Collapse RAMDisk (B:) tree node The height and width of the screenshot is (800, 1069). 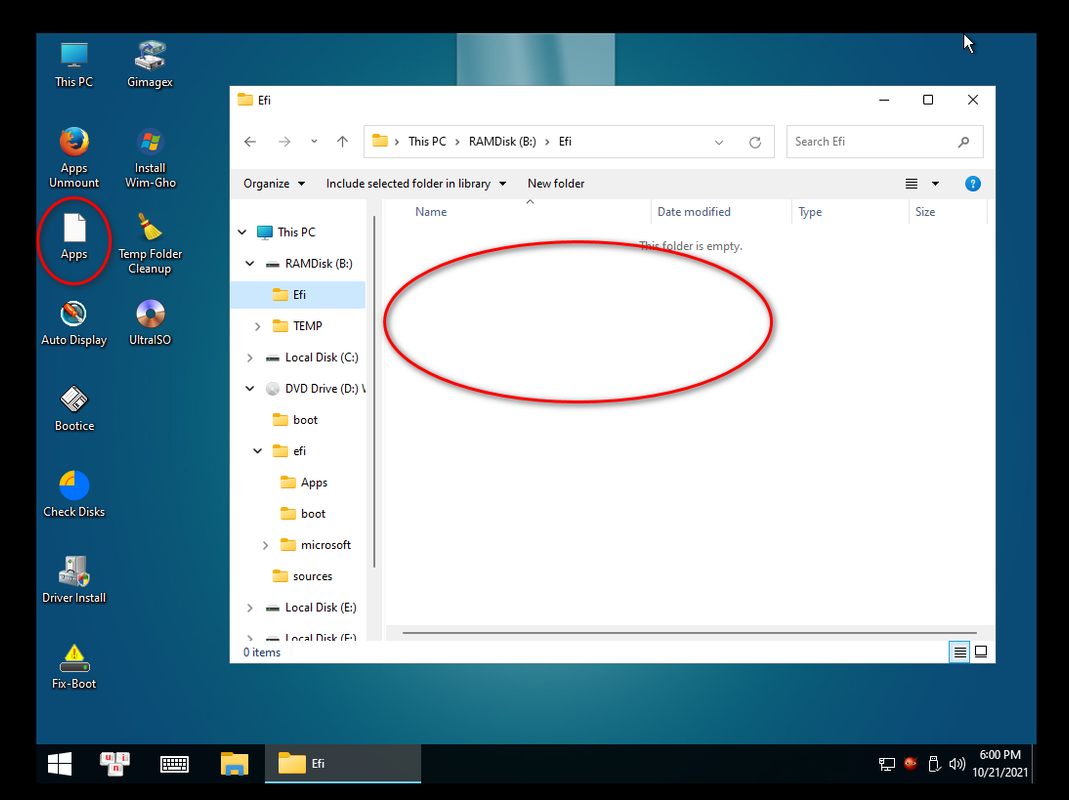tap(250, 264)
